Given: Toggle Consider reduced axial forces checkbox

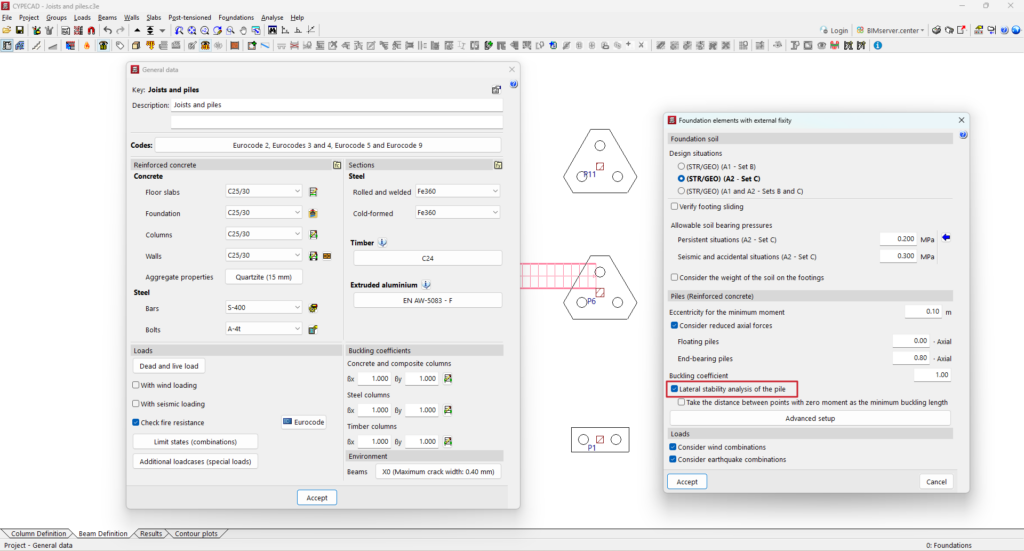Looking at the screenshot, I should pos(675,325).
